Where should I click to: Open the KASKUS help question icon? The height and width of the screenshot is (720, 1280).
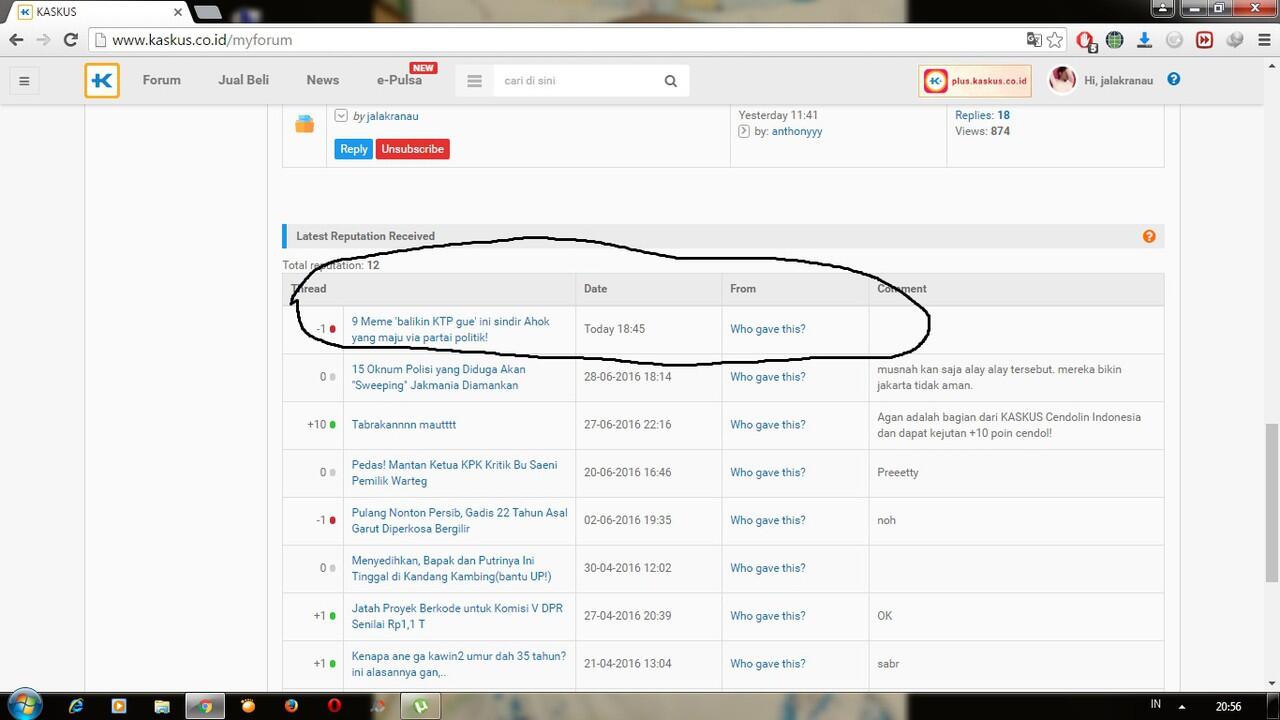coord(1174,79)
